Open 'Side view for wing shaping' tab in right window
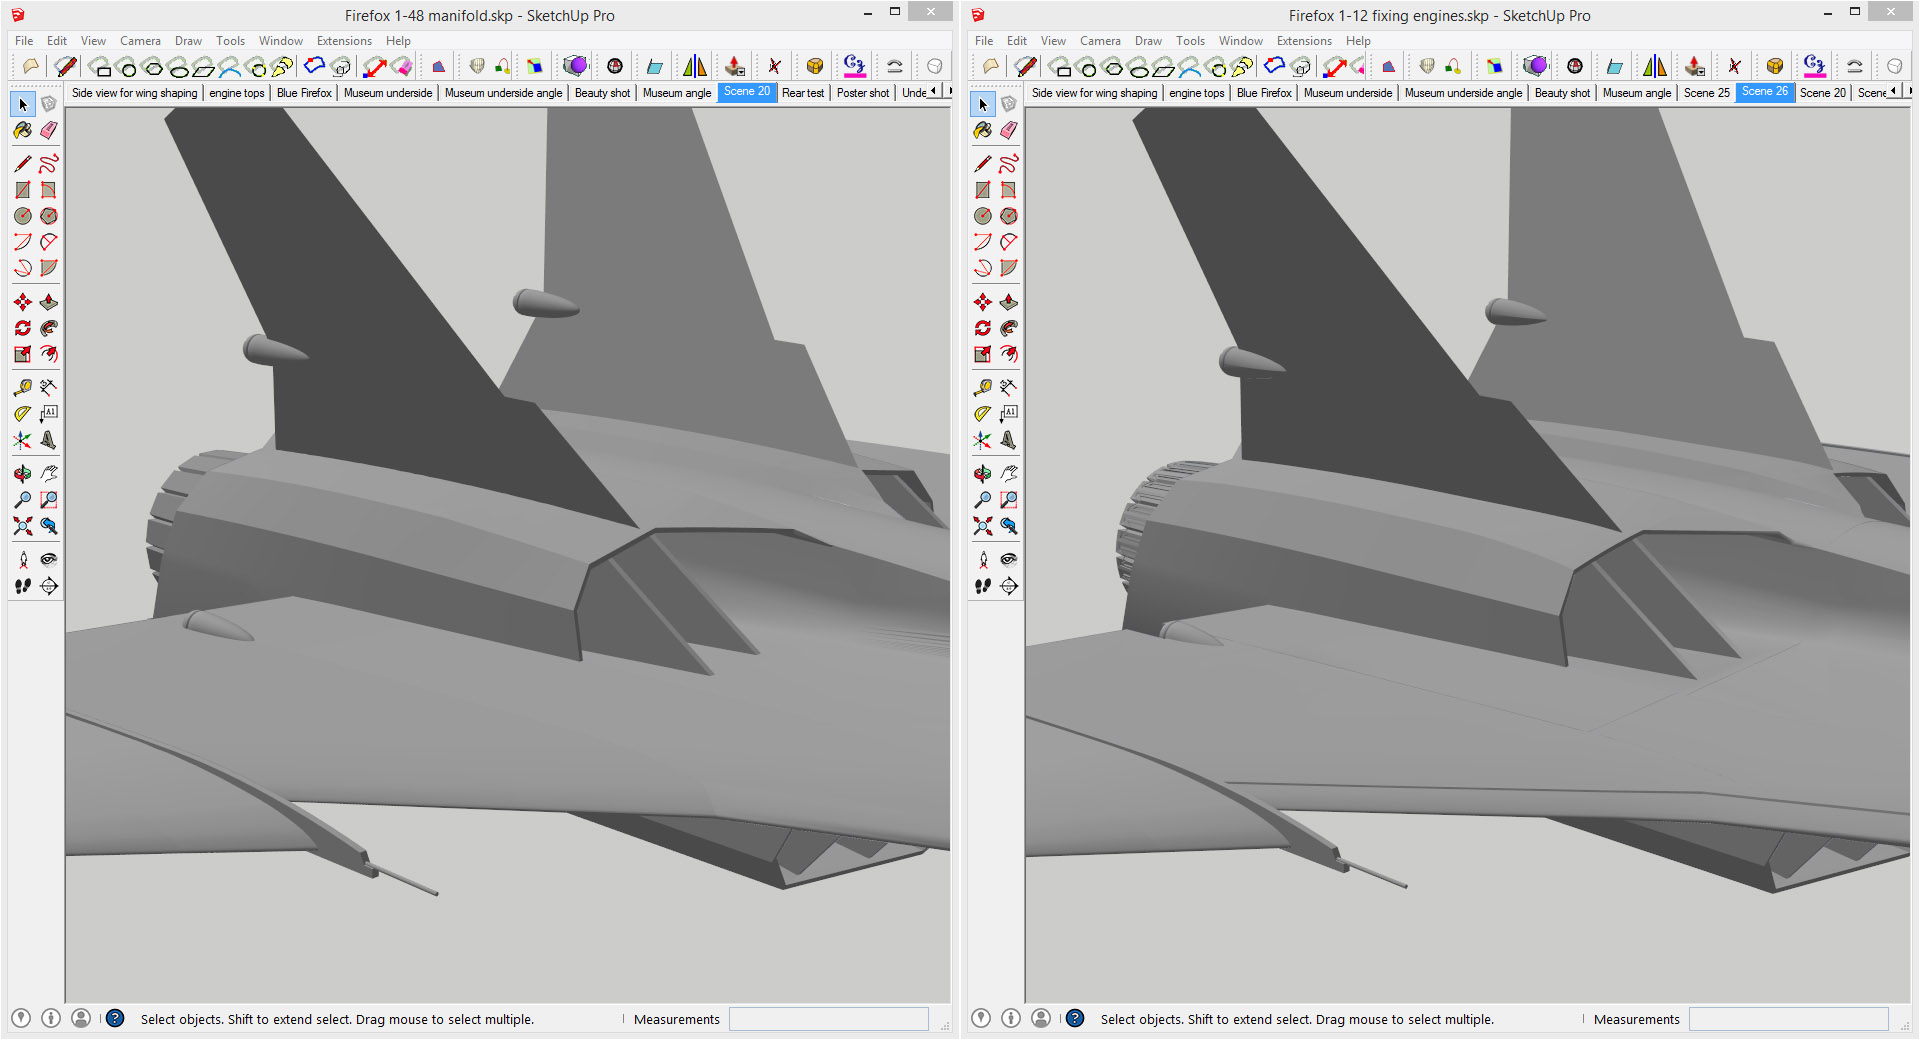This screenshot has height=1040, width=1920. (1094, 93)
